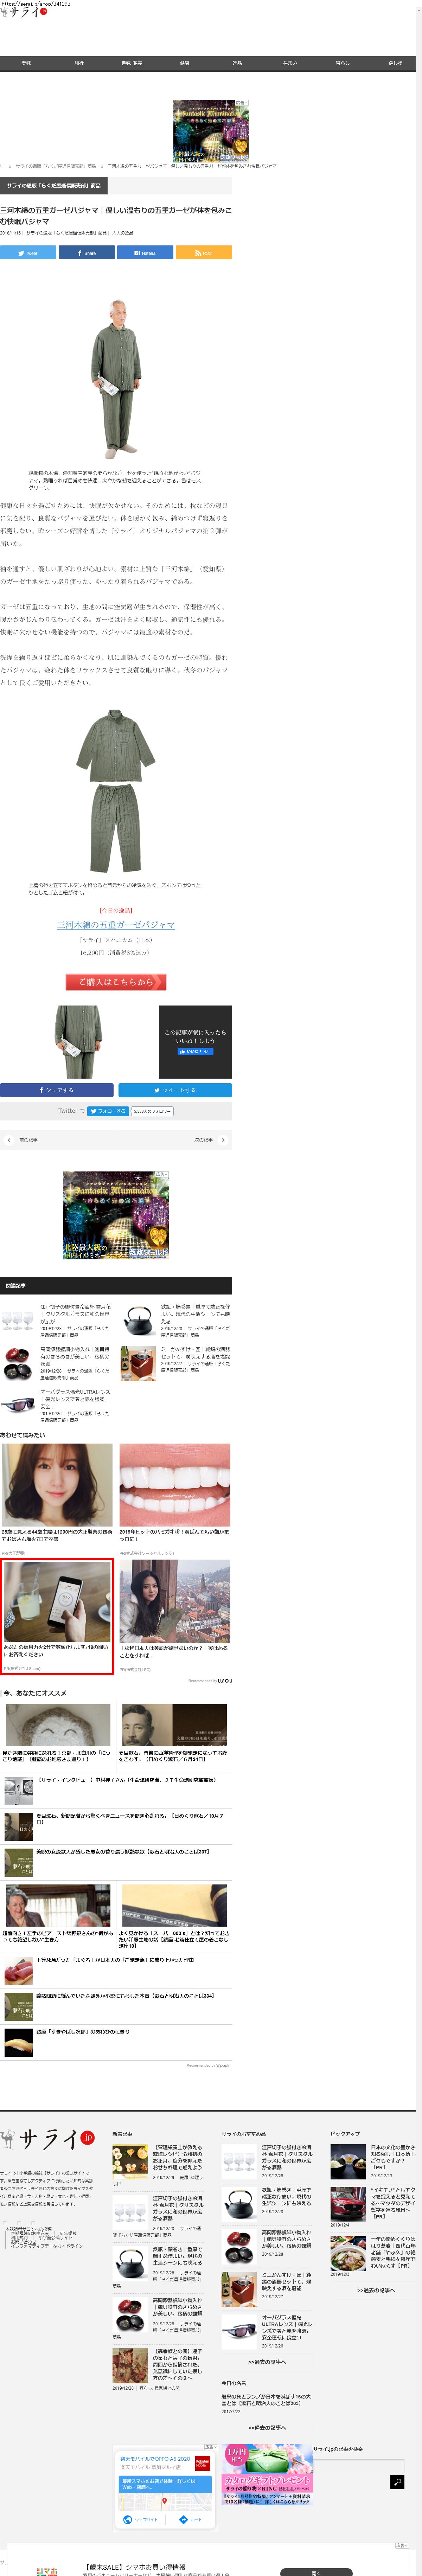Go to previous article with left chevron
Screen dimensions: 422x2576
click(x=9, y=1140)
